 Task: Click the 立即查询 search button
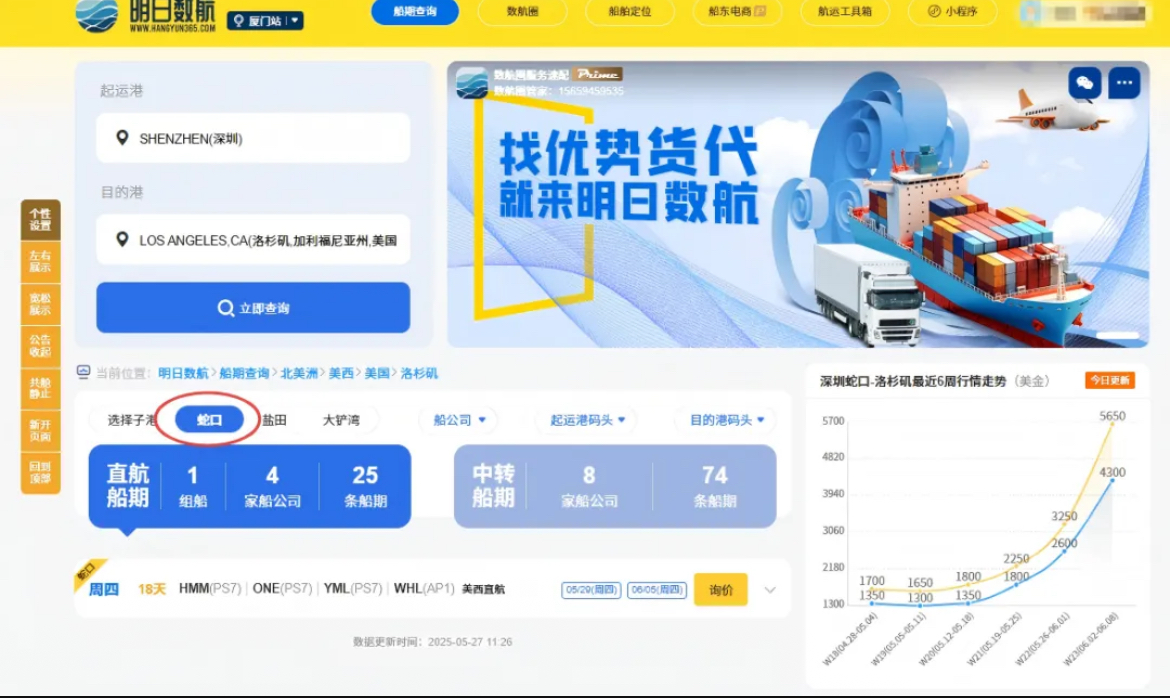click(253, 308)
